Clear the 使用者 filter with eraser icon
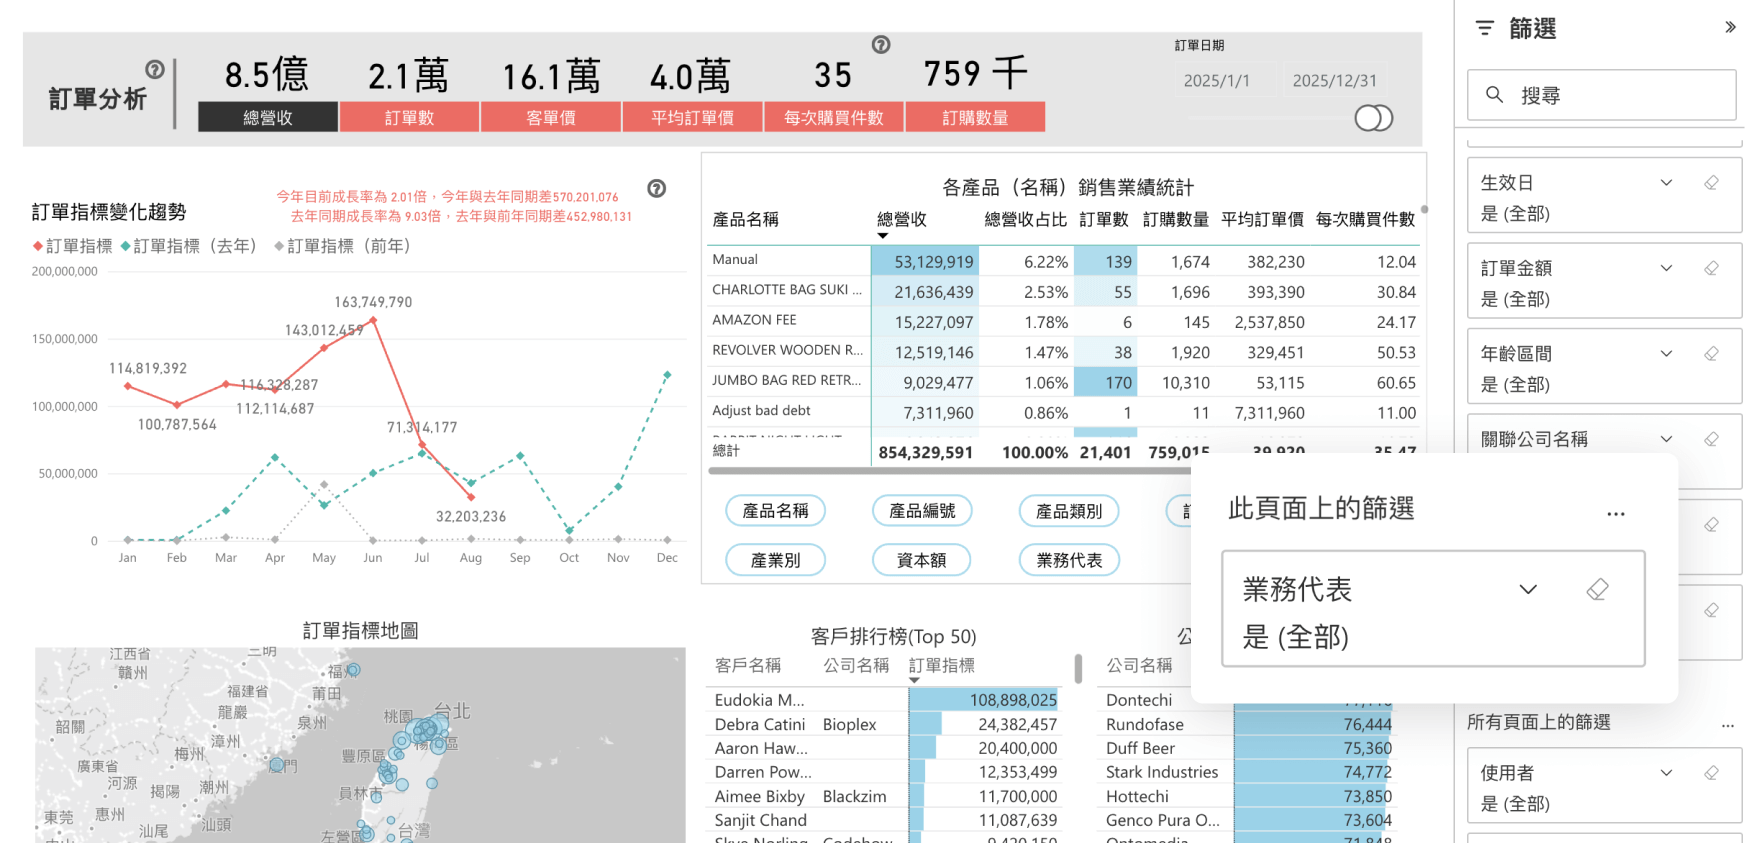The height and width of the screenshot is (843, 1758). tap(1711, 773)
